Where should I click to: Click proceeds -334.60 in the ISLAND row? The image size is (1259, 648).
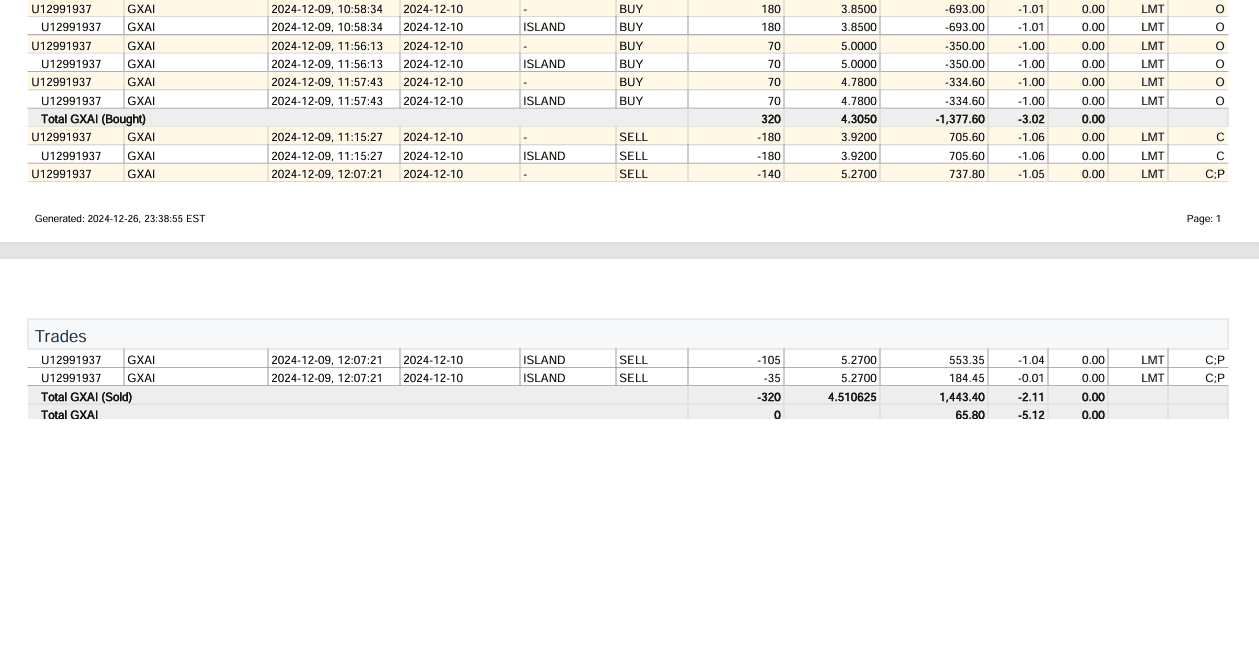[965, 101]
